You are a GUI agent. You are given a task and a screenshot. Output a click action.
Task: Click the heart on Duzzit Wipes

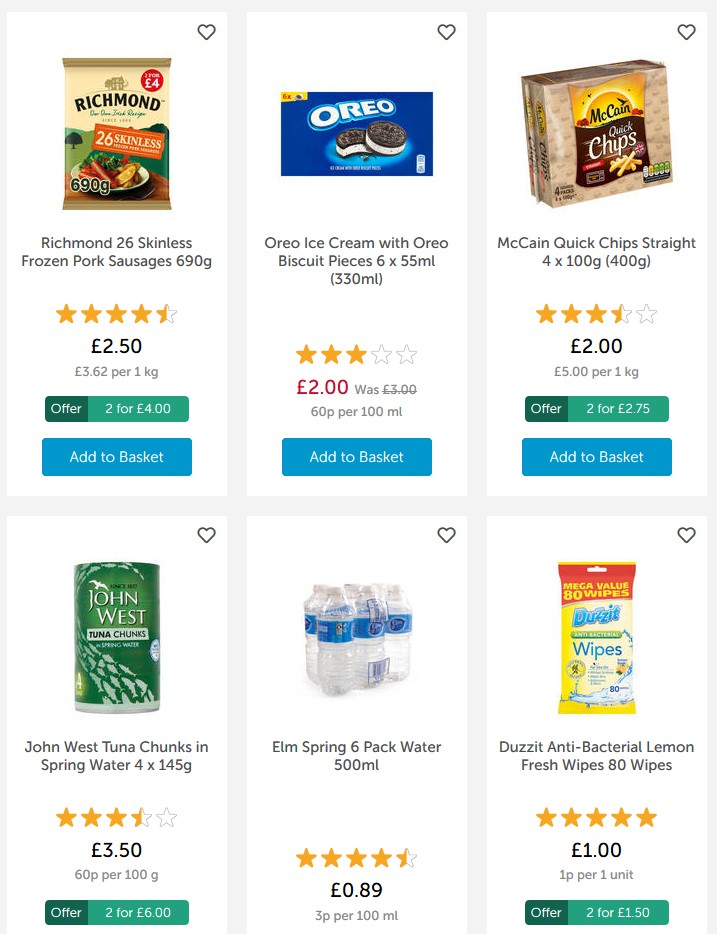point(686,535)
